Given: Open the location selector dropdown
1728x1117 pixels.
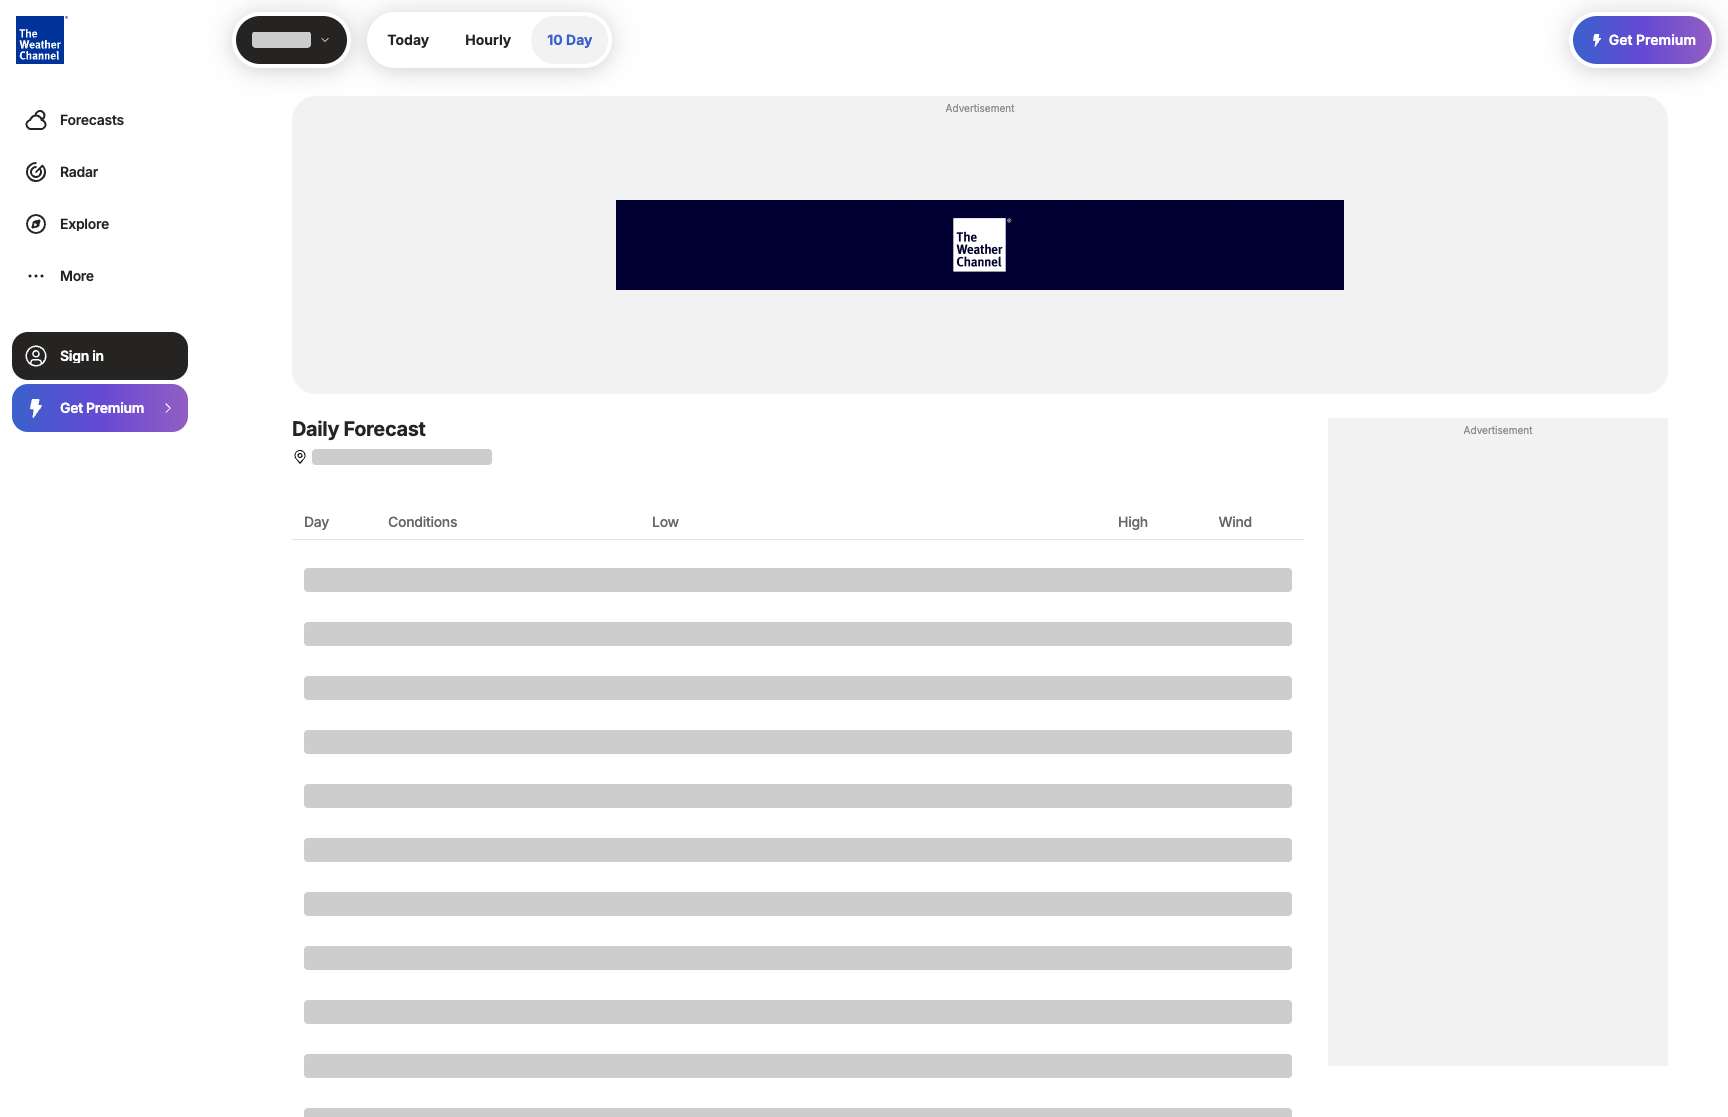Looking at the screenshot, I should (291, 40).
